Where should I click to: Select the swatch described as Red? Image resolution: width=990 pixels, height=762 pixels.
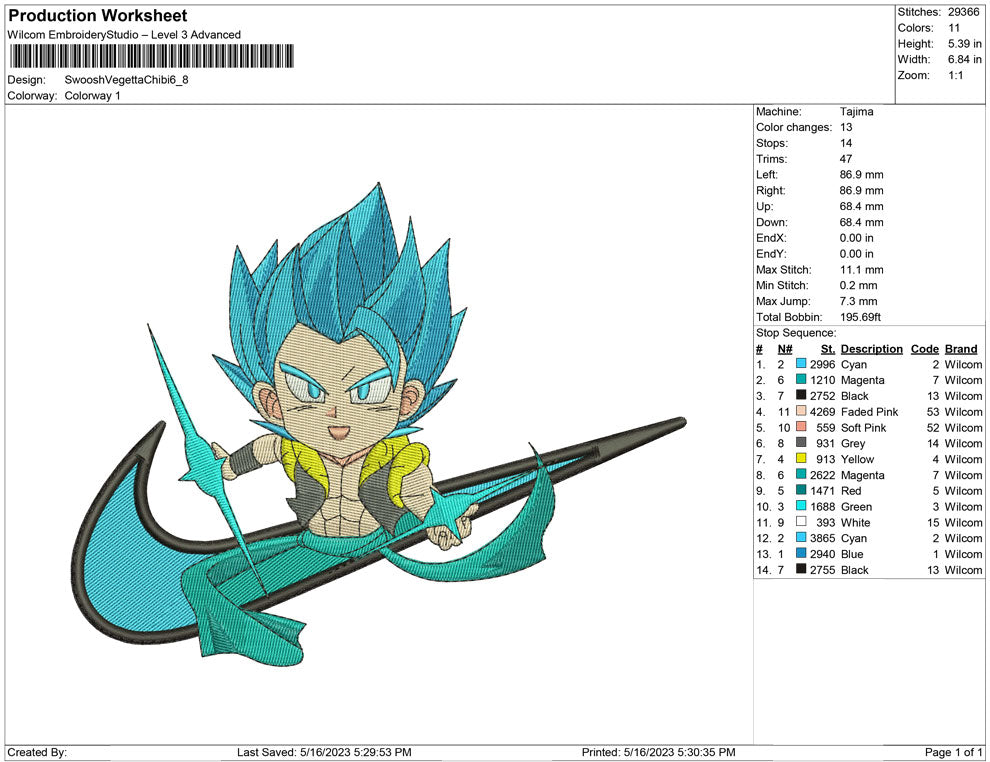coord(801,490)
